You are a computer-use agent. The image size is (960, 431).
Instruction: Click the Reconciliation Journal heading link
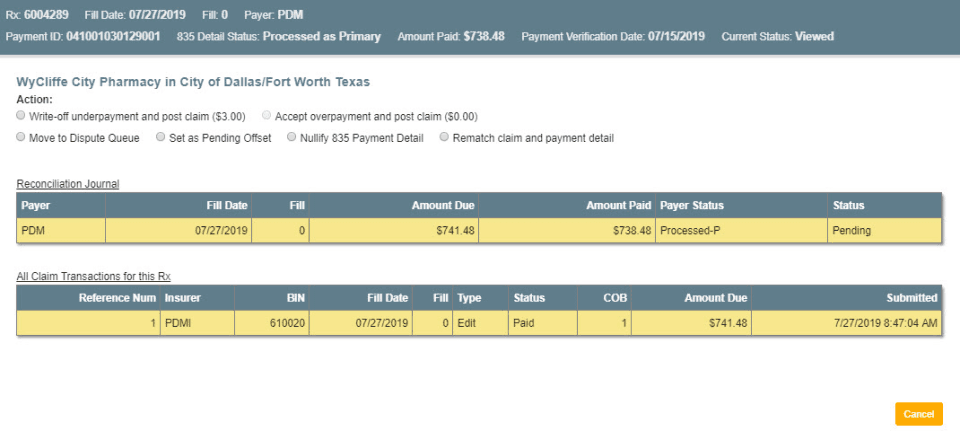[67, 184]
